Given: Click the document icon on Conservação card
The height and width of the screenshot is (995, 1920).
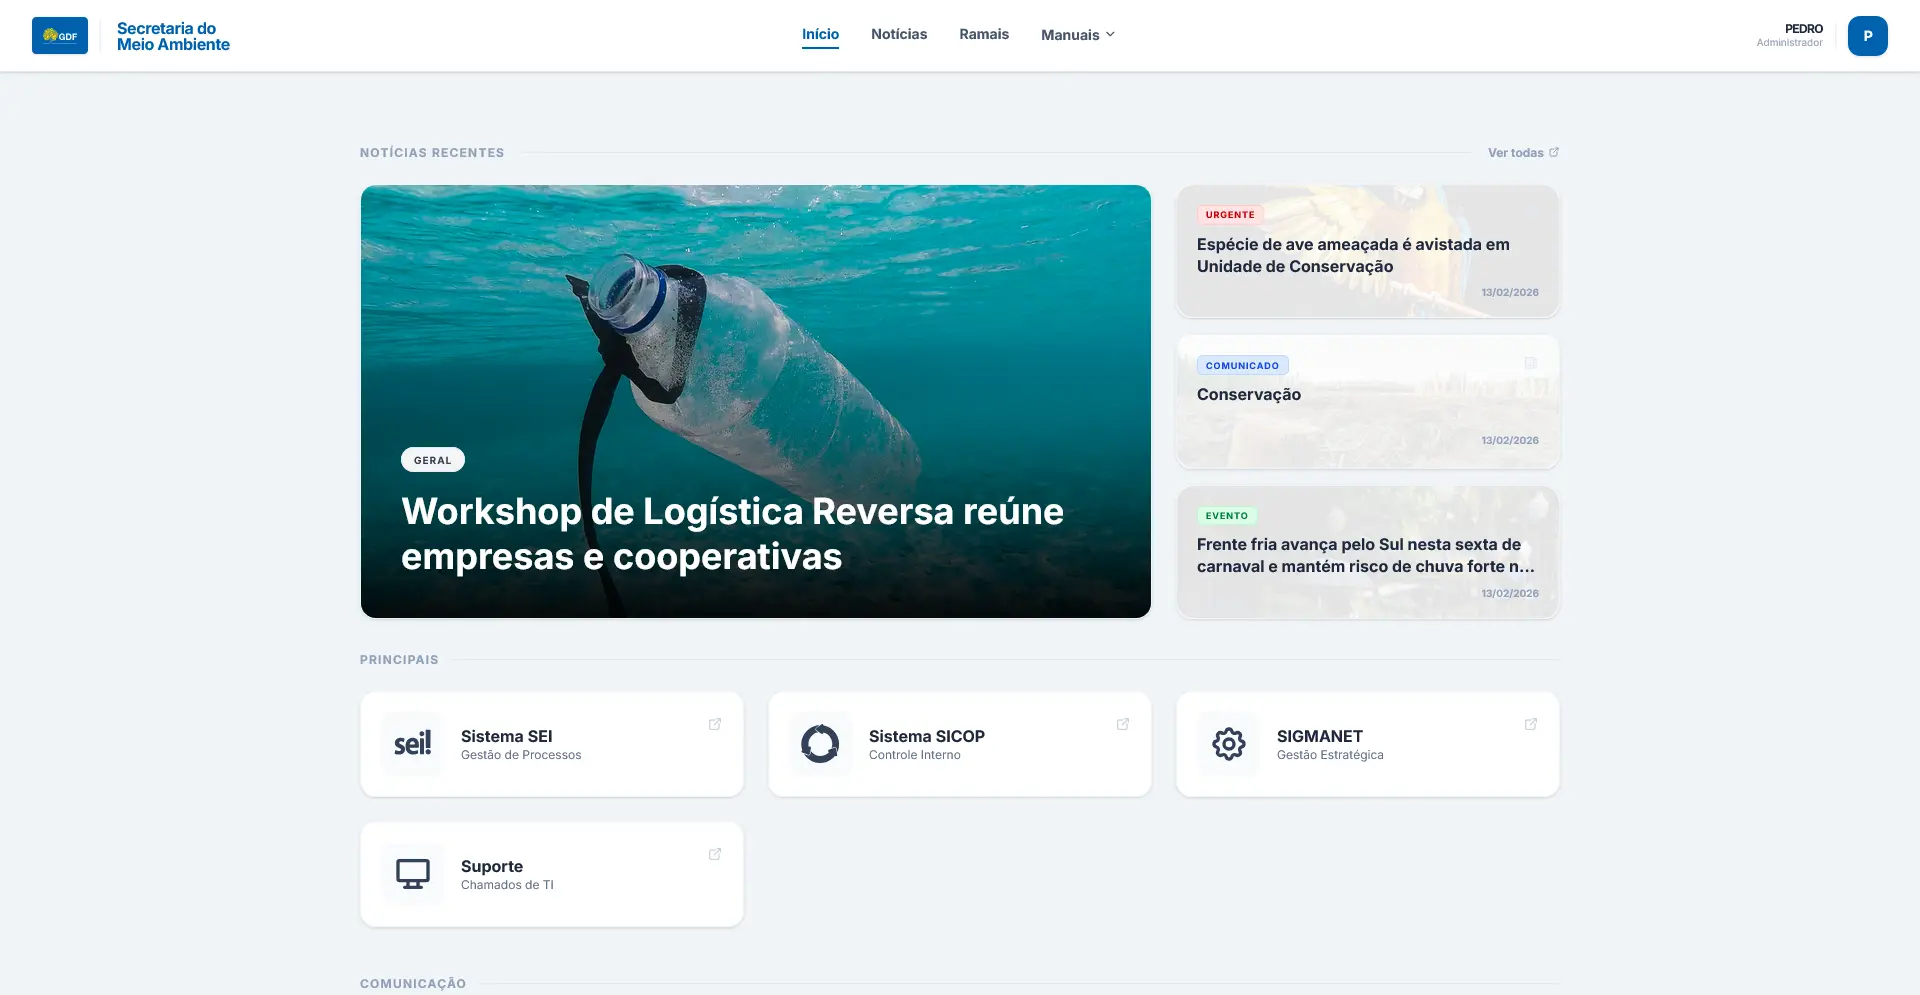Looking at the screenshot, I should click(1530, 363).
